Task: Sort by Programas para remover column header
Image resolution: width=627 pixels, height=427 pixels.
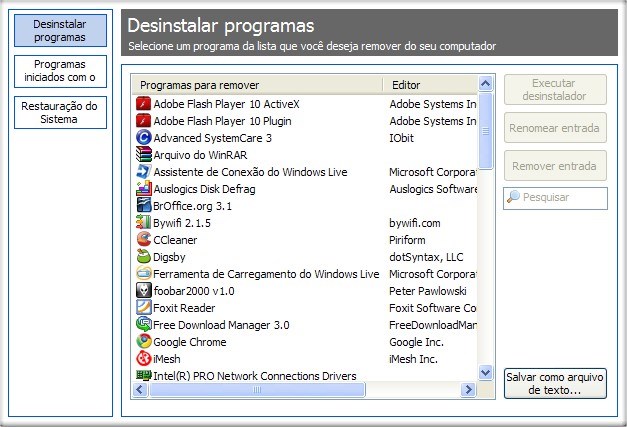Action: coord(257,85)
